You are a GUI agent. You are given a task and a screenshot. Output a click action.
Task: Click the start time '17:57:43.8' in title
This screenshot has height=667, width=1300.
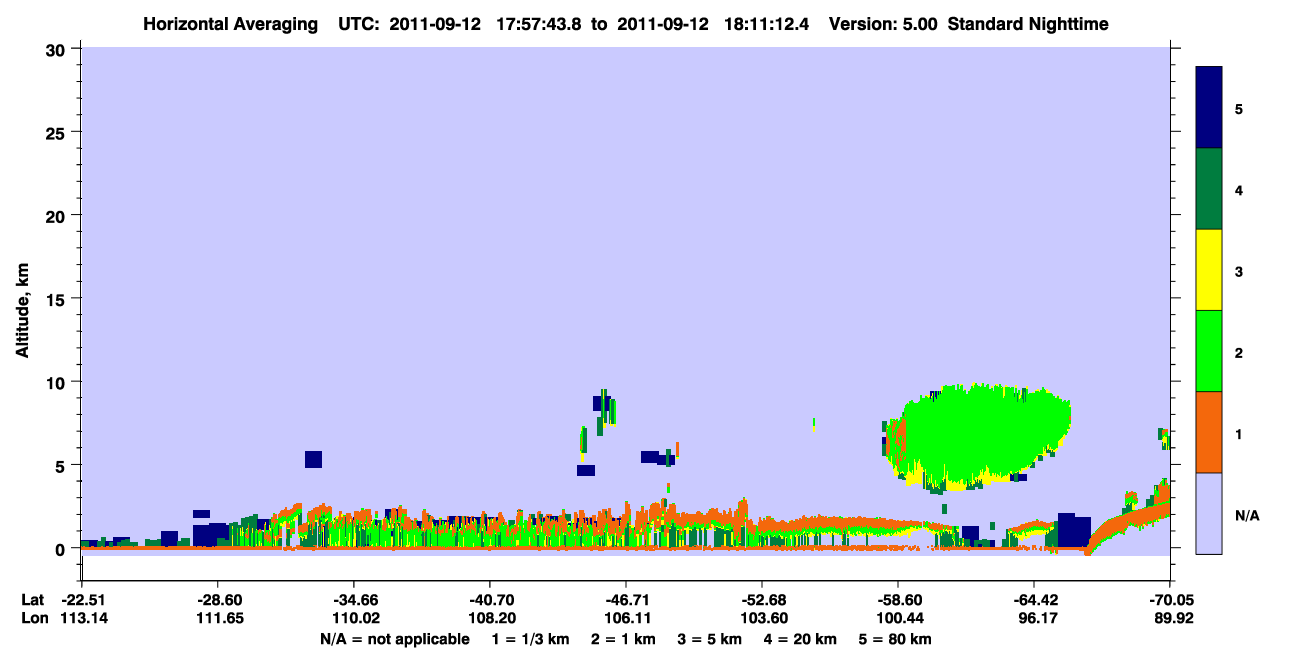(x=540, y=24)
